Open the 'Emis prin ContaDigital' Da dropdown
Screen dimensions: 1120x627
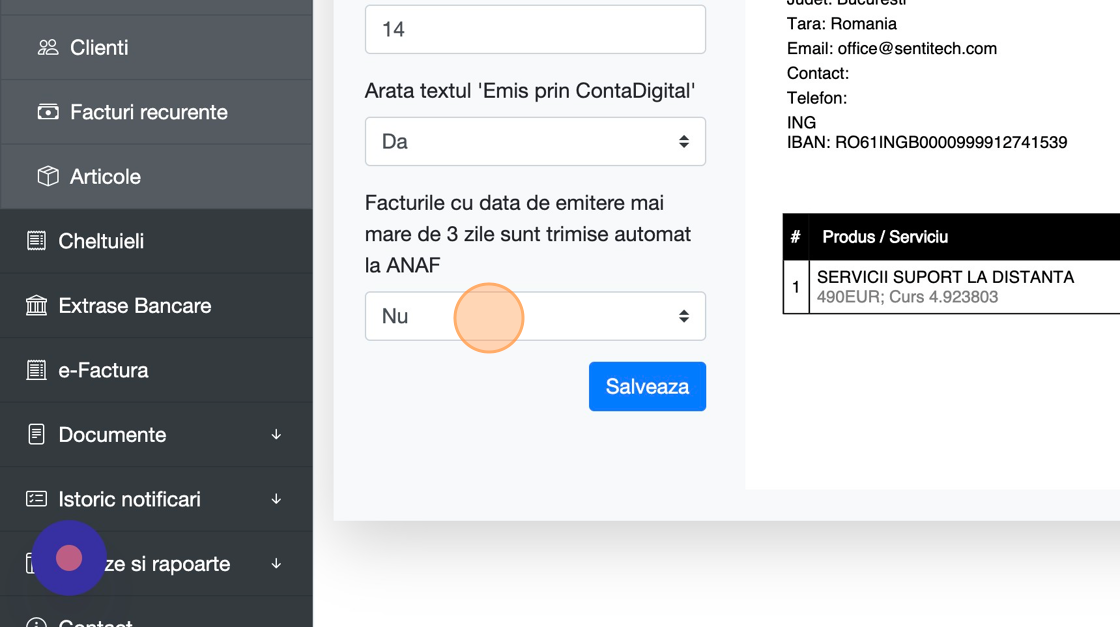coord(535,141)
